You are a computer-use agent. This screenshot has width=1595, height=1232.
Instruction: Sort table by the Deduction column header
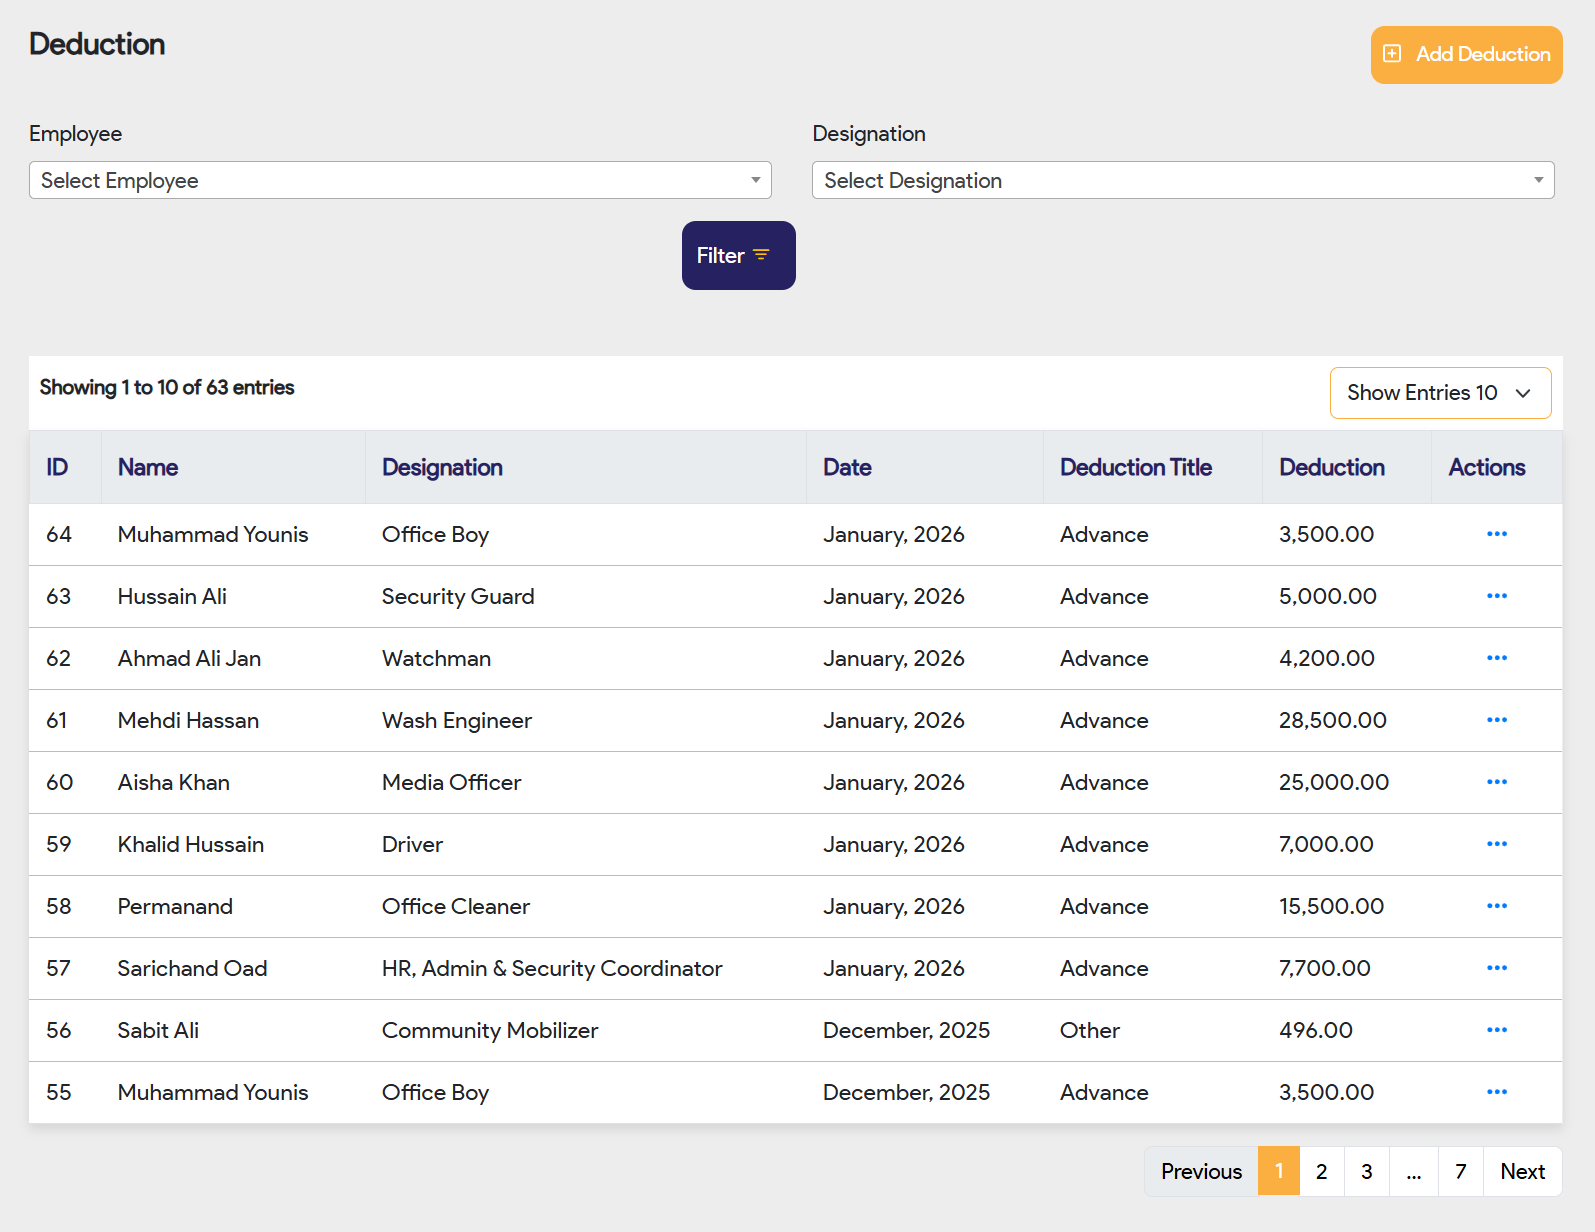[1331, 467]
